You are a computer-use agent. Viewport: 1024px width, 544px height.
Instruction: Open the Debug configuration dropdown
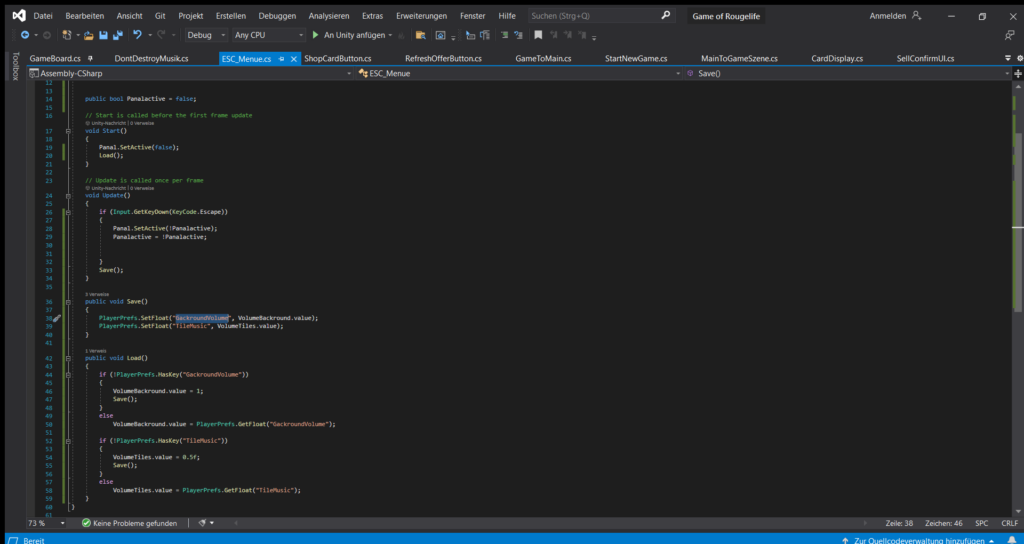205,35
